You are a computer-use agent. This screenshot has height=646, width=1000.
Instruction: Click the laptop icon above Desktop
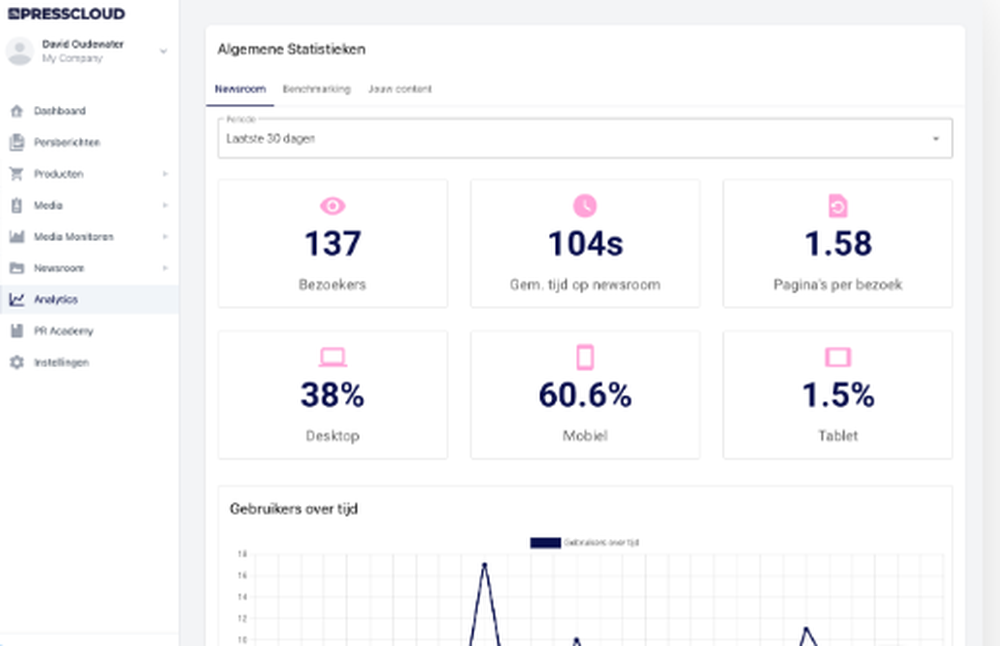pos(332,357)
